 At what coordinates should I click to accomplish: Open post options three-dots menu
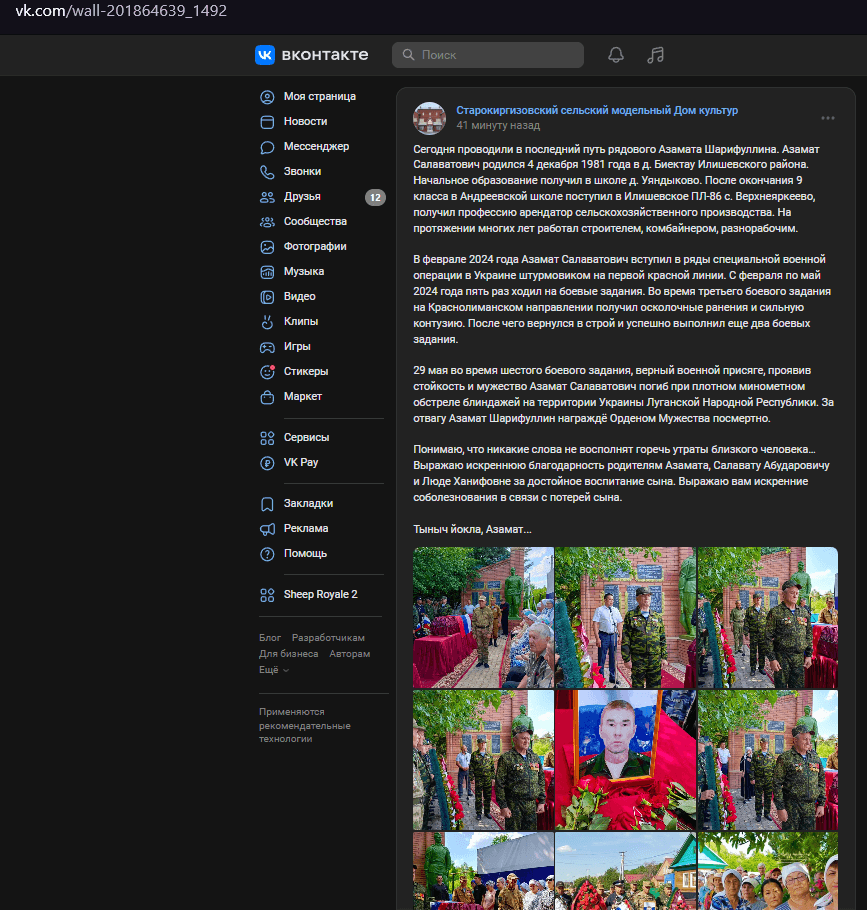[x=828, y=118]
